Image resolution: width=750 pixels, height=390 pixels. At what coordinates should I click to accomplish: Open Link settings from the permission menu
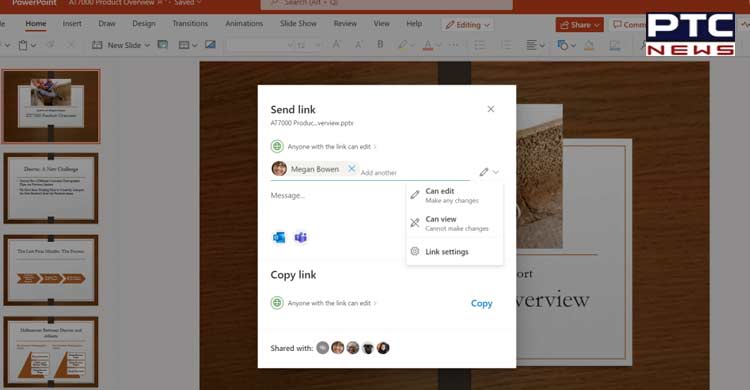pos(454,252)
